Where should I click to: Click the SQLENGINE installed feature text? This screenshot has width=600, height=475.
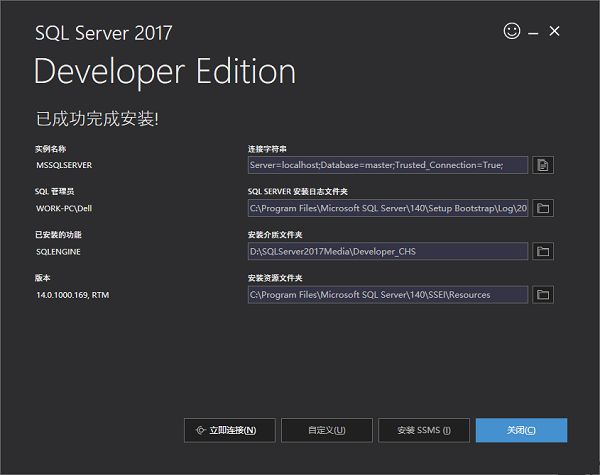tap(58, 252)
